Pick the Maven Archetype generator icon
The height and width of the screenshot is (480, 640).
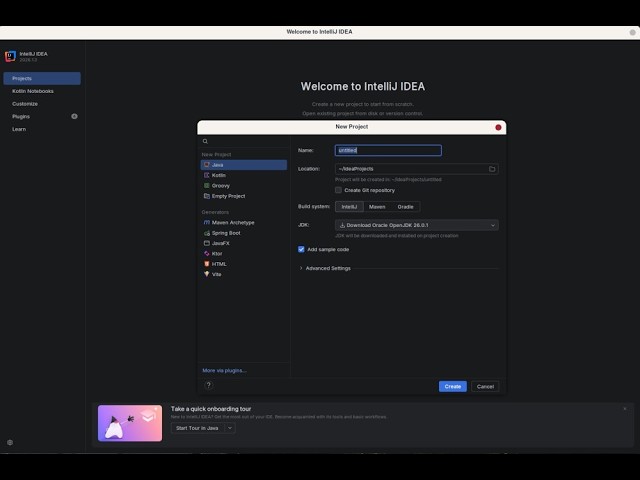click(x=207, y=222)
